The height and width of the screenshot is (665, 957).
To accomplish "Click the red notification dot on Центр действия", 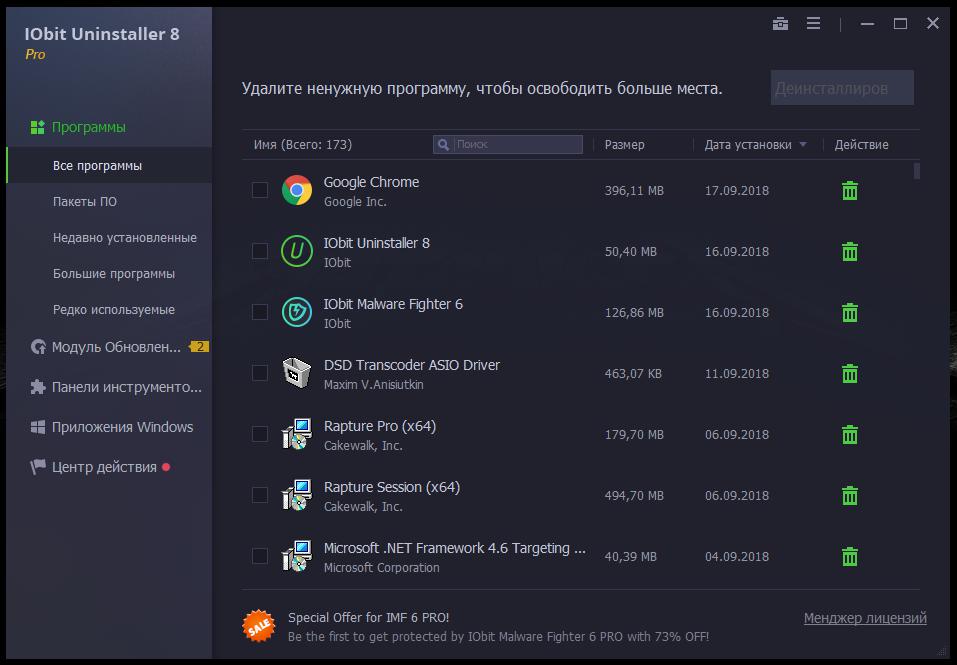I will pos(166,467).
